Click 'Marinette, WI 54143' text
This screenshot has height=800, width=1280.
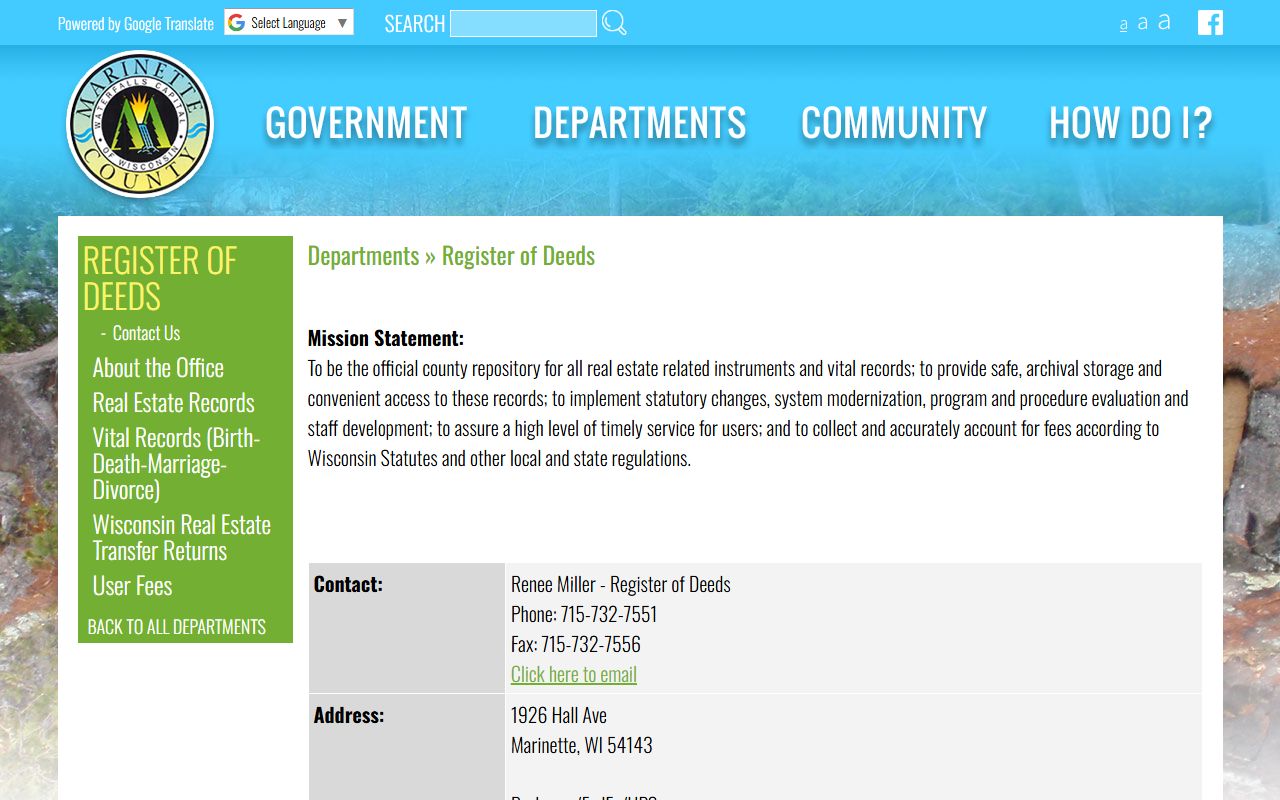pyautogui.click(x=582, y=745)
